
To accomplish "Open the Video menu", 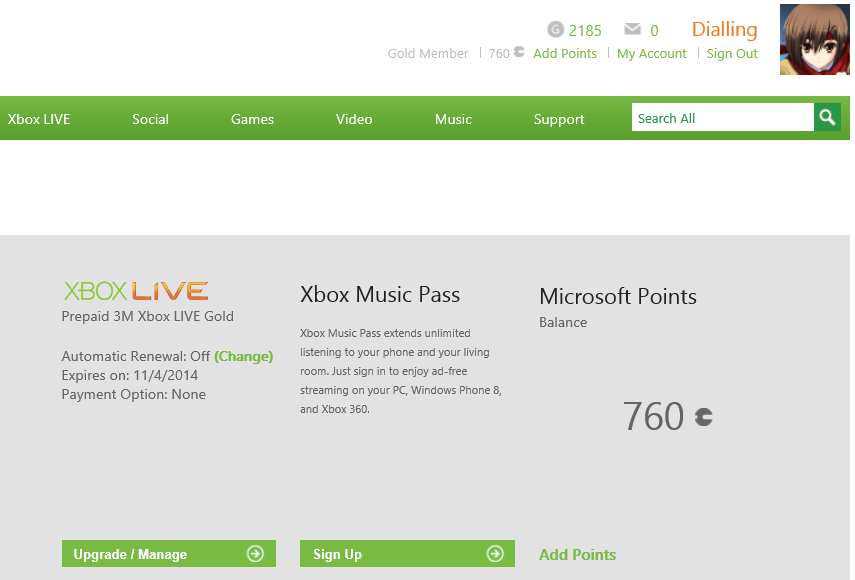I will 354,119.
